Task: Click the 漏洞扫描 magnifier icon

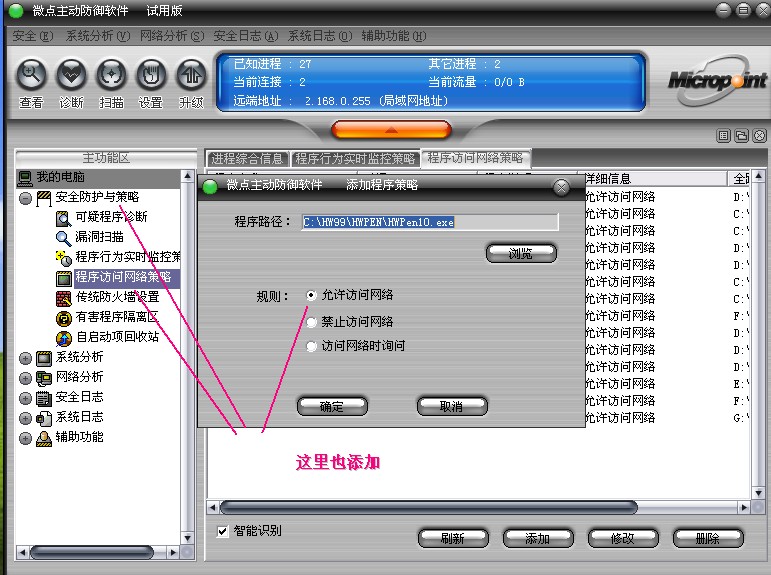Action: click(x=63, y=239)
